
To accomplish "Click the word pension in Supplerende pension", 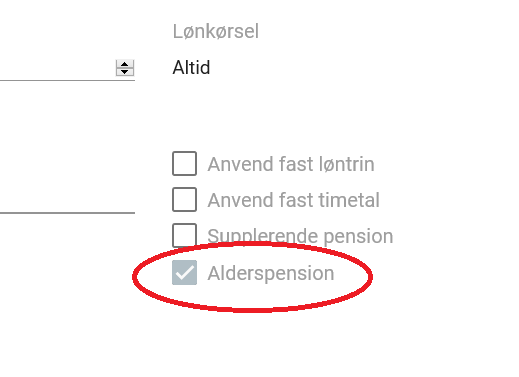I will (358, 237).
